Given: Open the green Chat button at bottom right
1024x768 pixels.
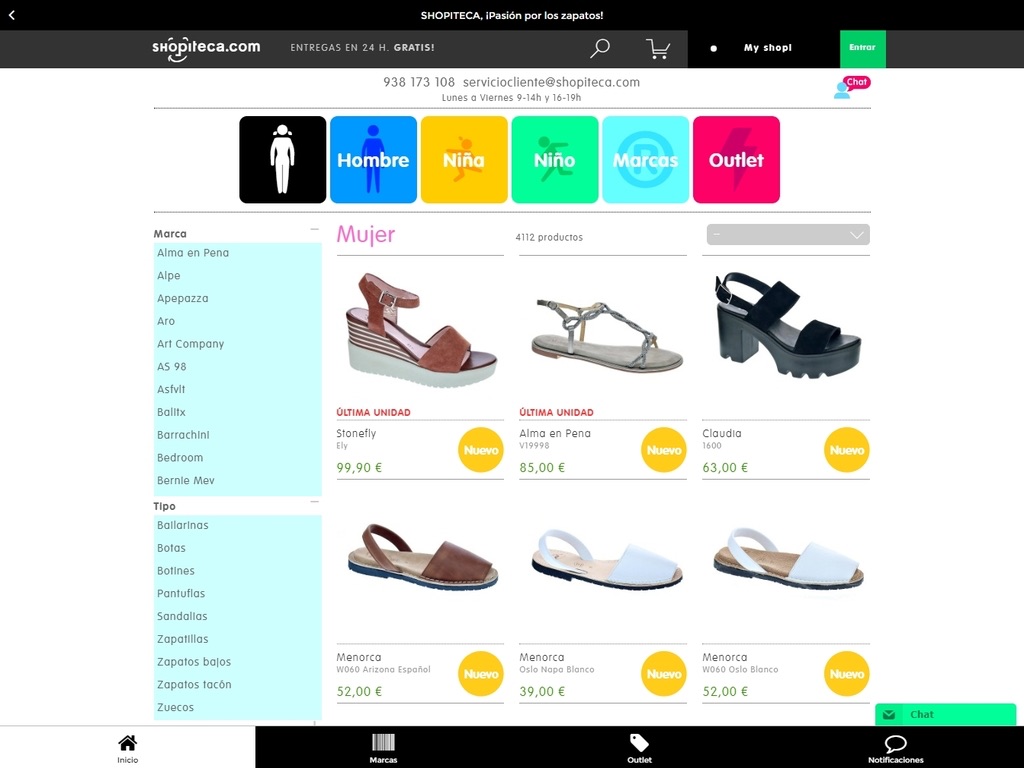Looking at the screenshot, I should 945,714.
